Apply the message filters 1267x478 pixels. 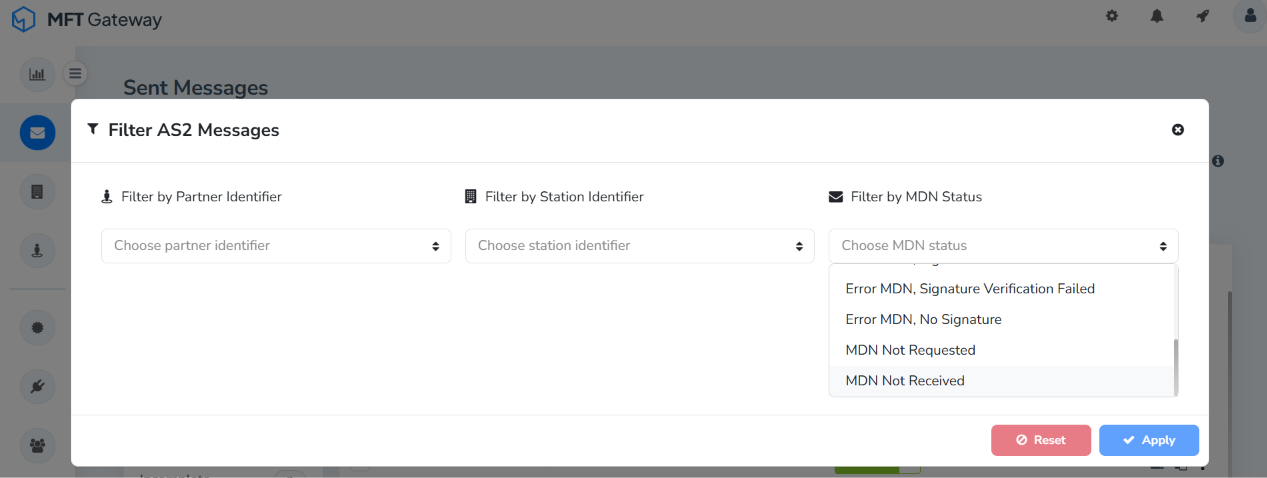1149,440
